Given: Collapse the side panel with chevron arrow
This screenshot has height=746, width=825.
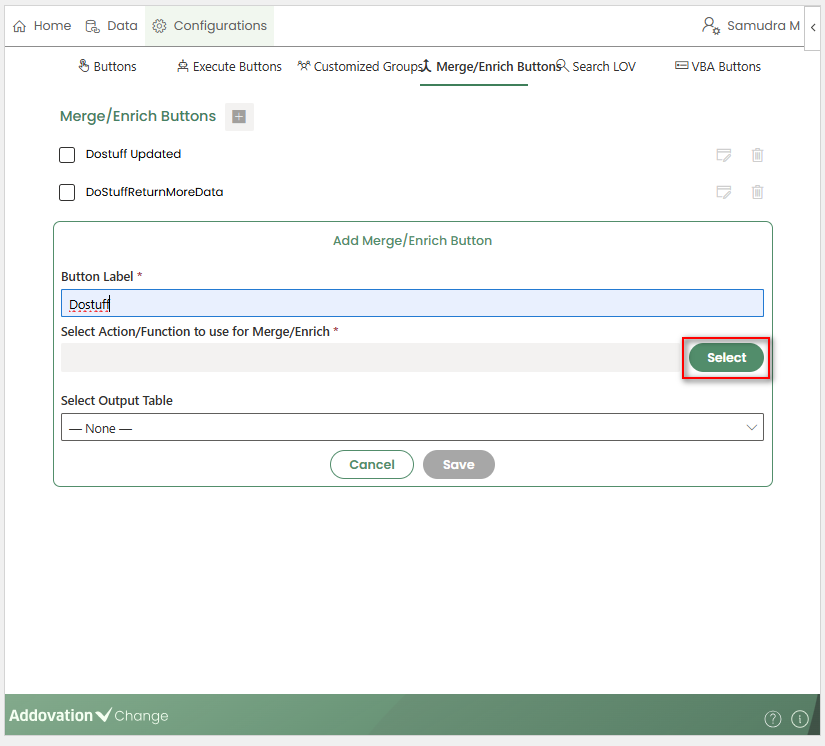Looking at the screenshot, I should [x=812, y=26].
